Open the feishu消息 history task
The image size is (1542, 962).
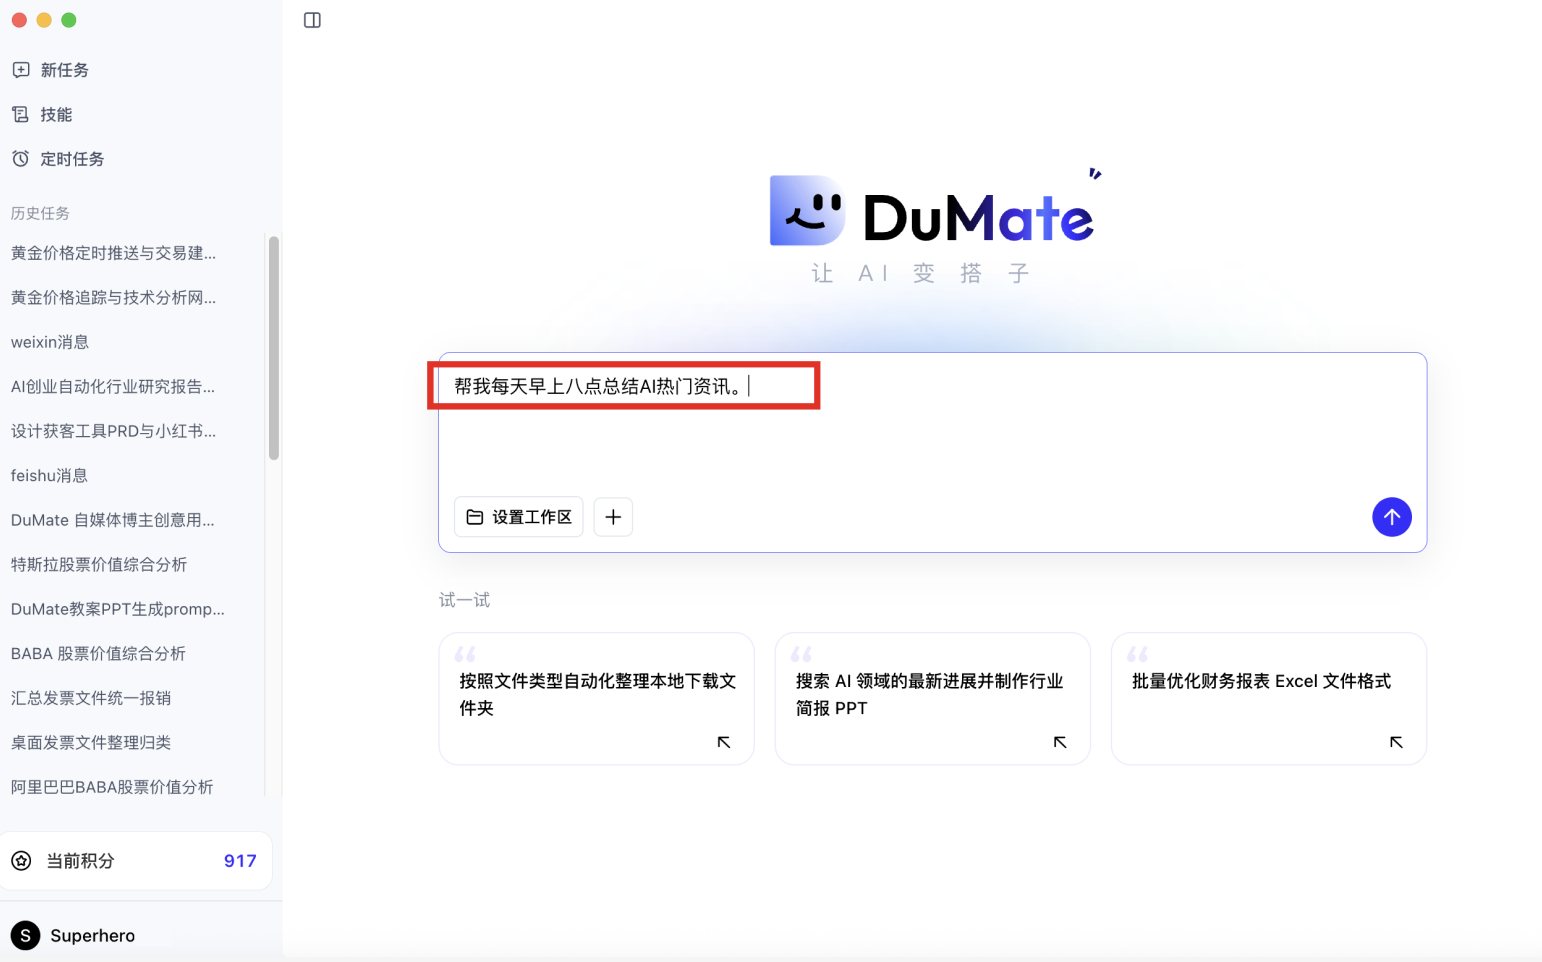coord(49,475)
